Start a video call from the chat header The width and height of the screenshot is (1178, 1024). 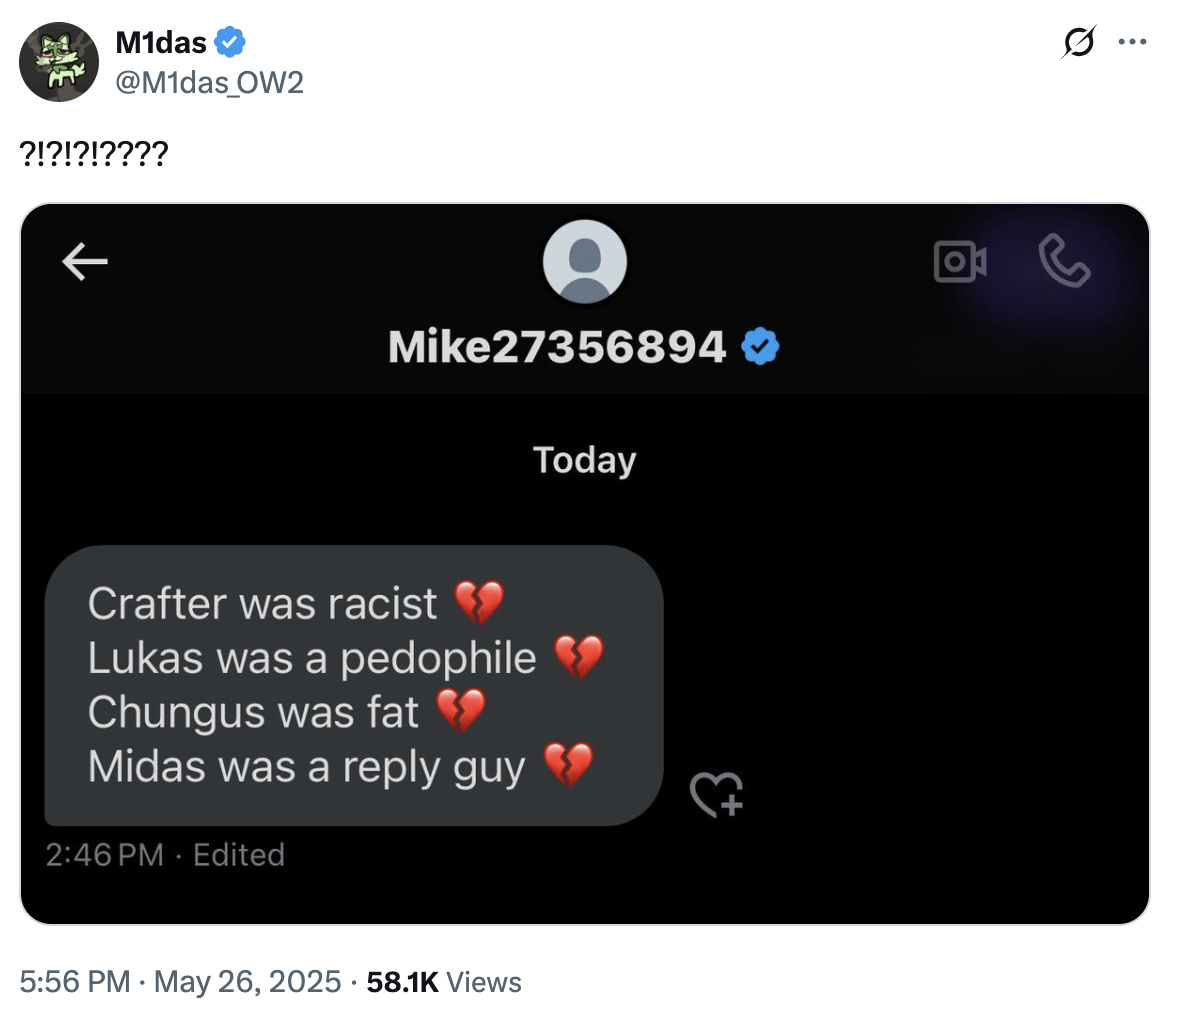click(960, 261)
